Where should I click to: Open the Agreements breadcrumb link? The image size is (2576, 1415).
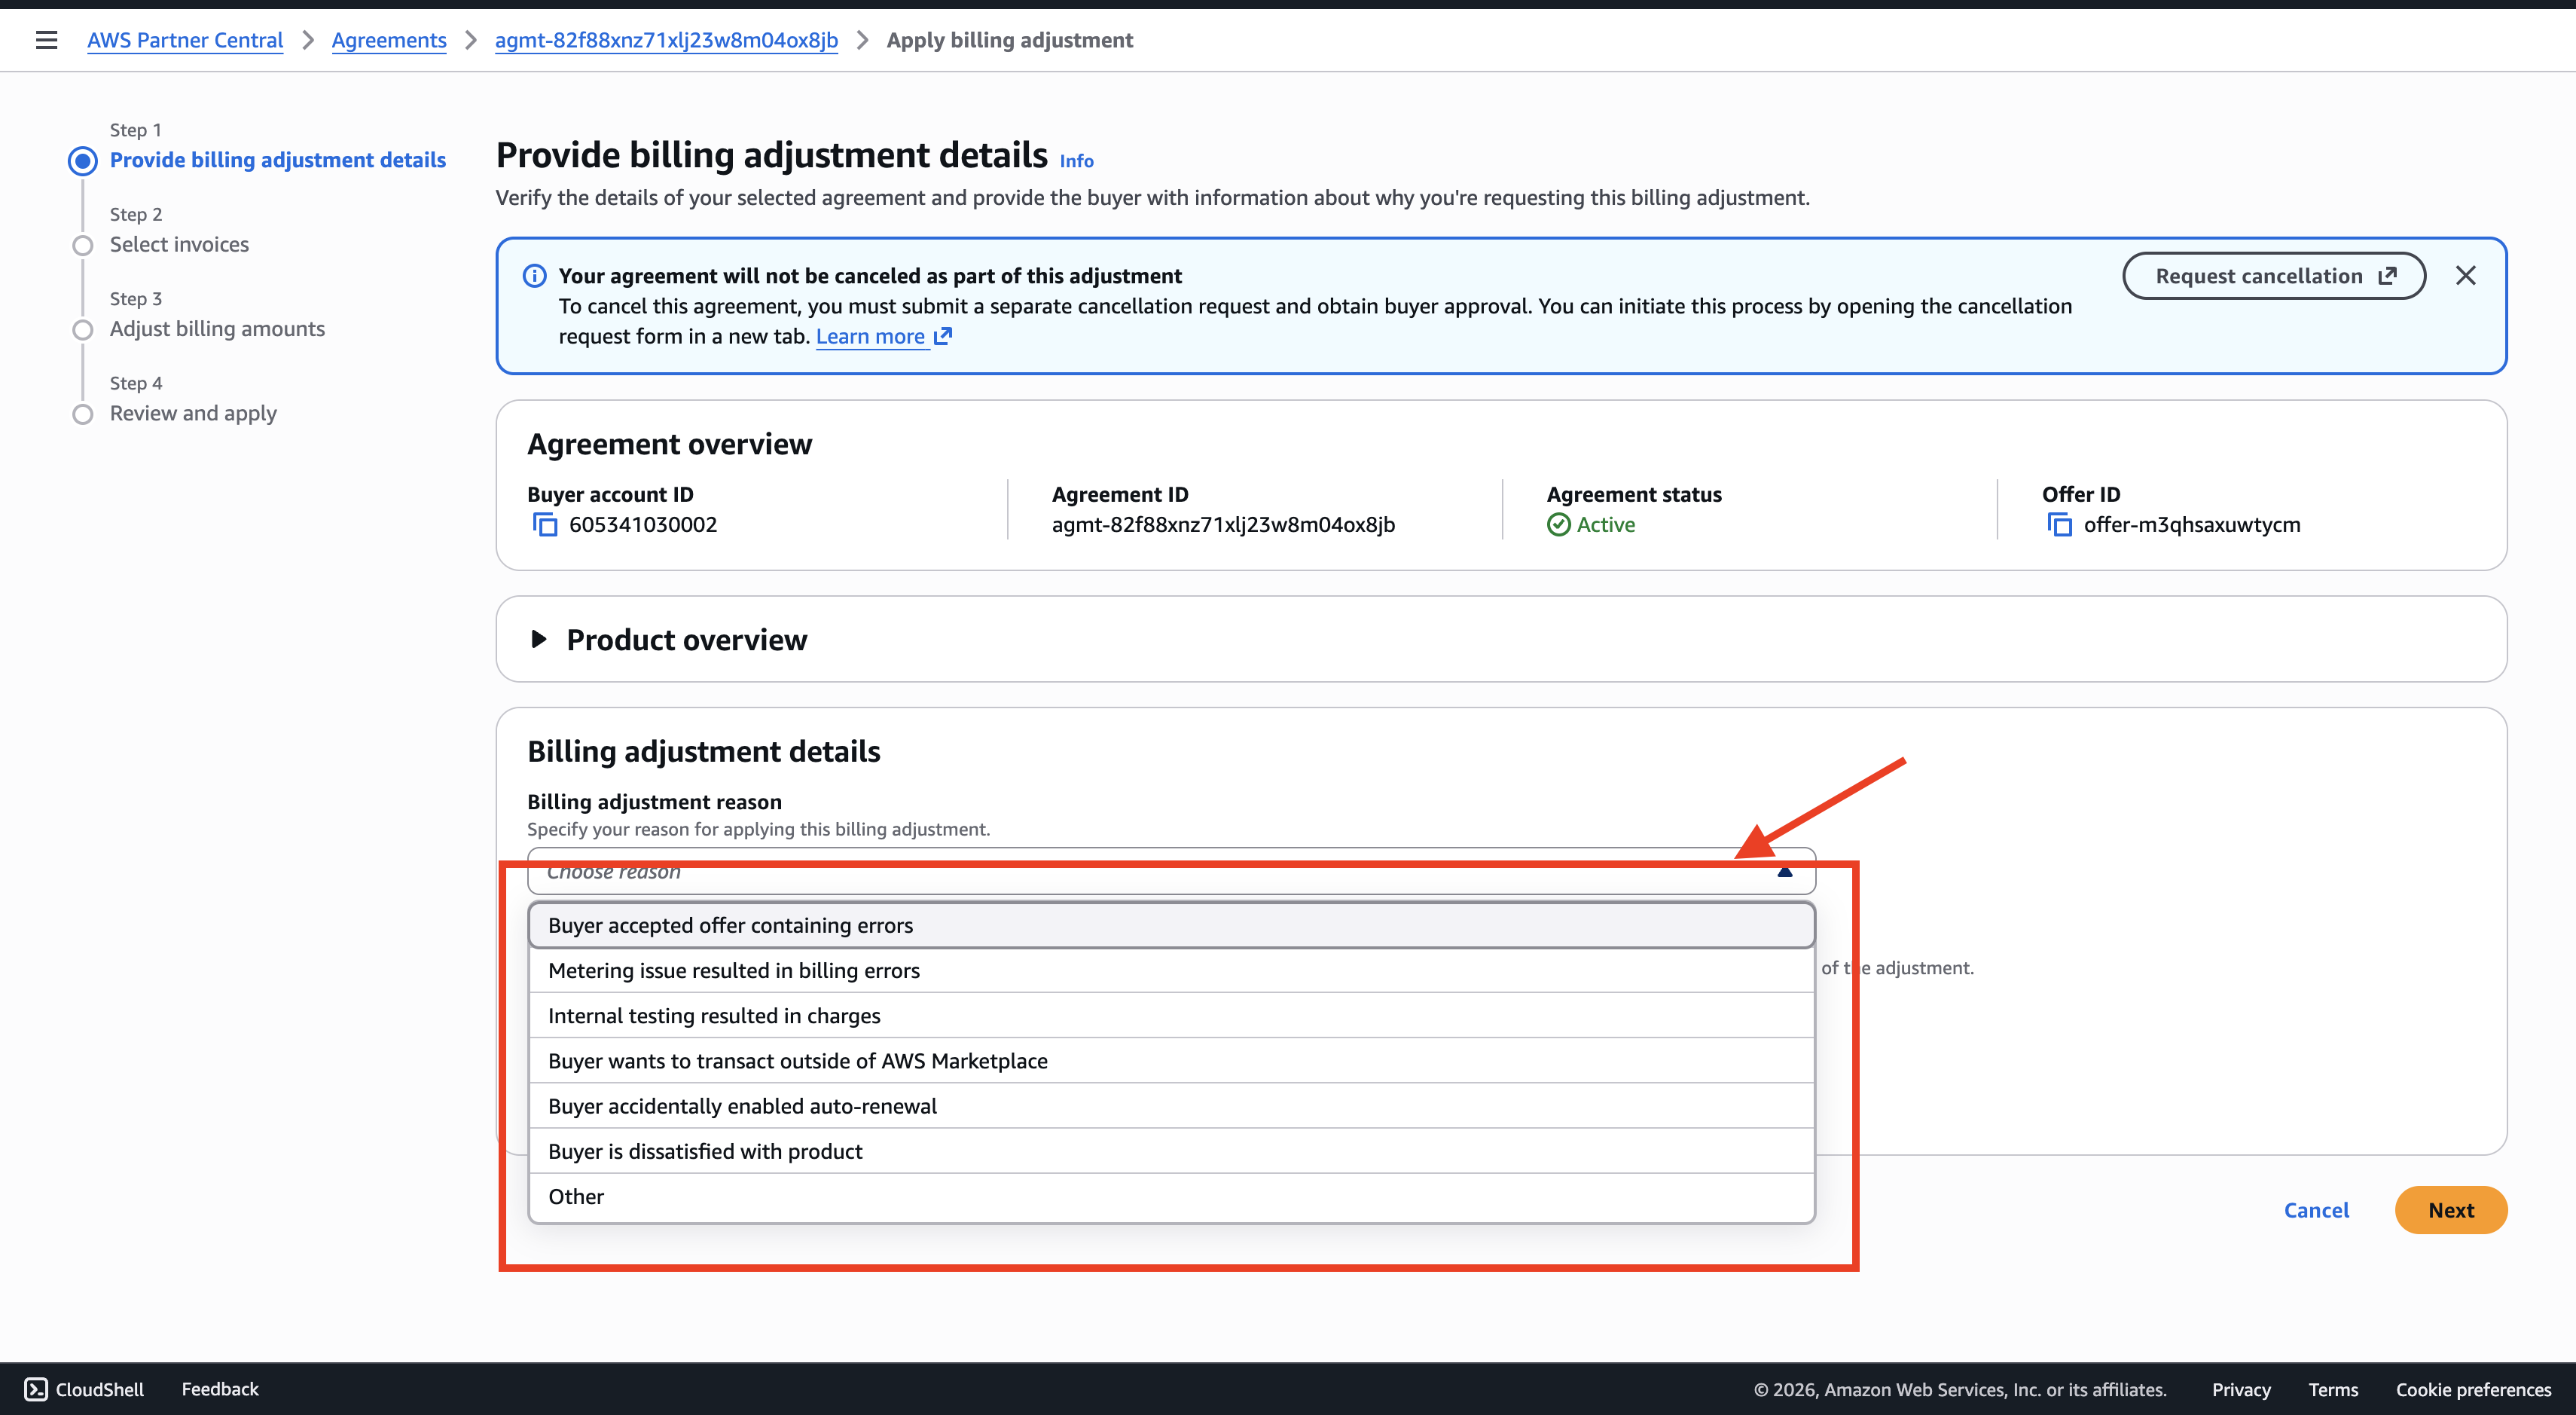(389, 40)
